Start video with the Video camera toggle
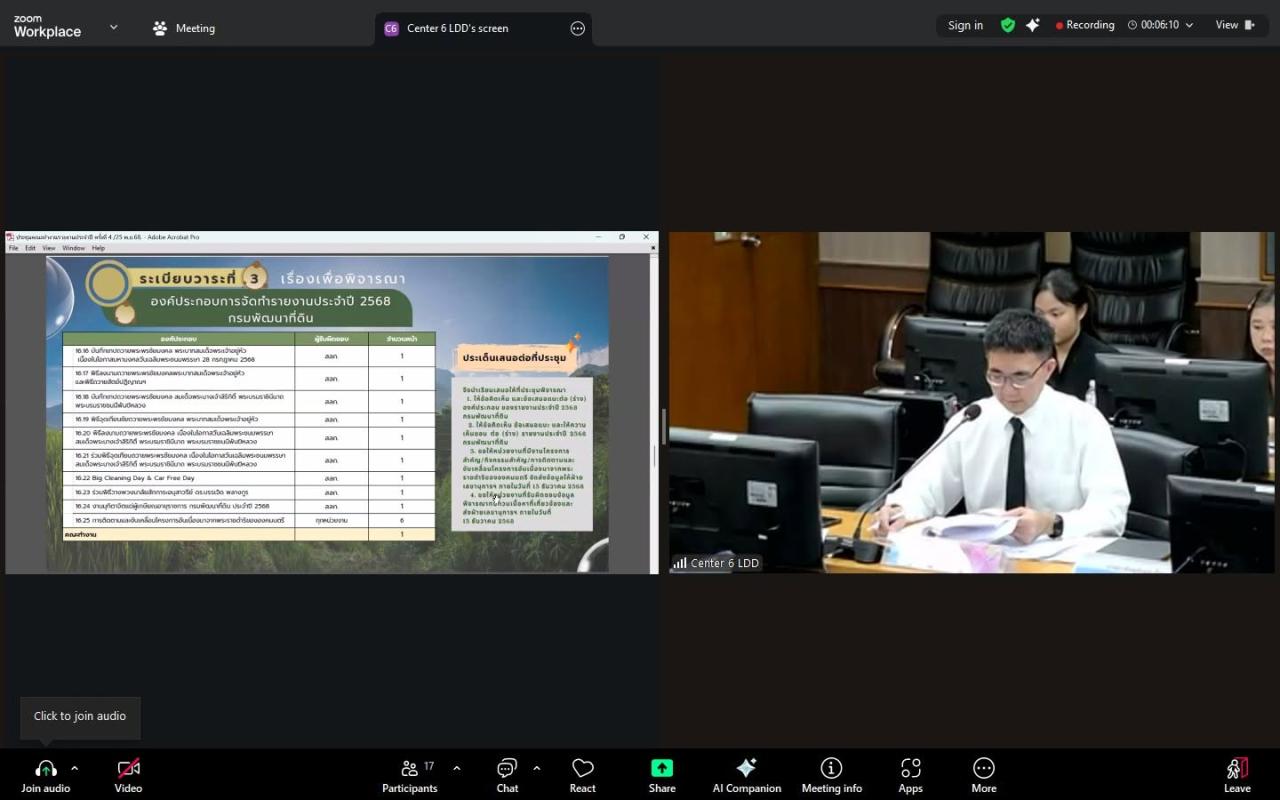1280x800 pixels. point(128,775)
